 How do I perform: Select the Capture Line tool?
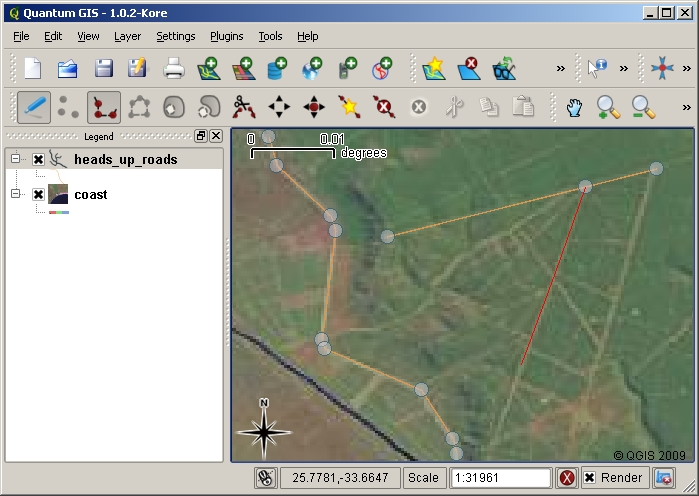103,106
